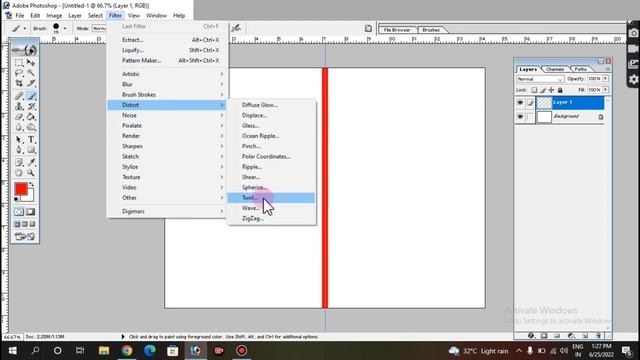Select the Rectangular Marquee tool
The image size is (640, 360).
point(19,62)
